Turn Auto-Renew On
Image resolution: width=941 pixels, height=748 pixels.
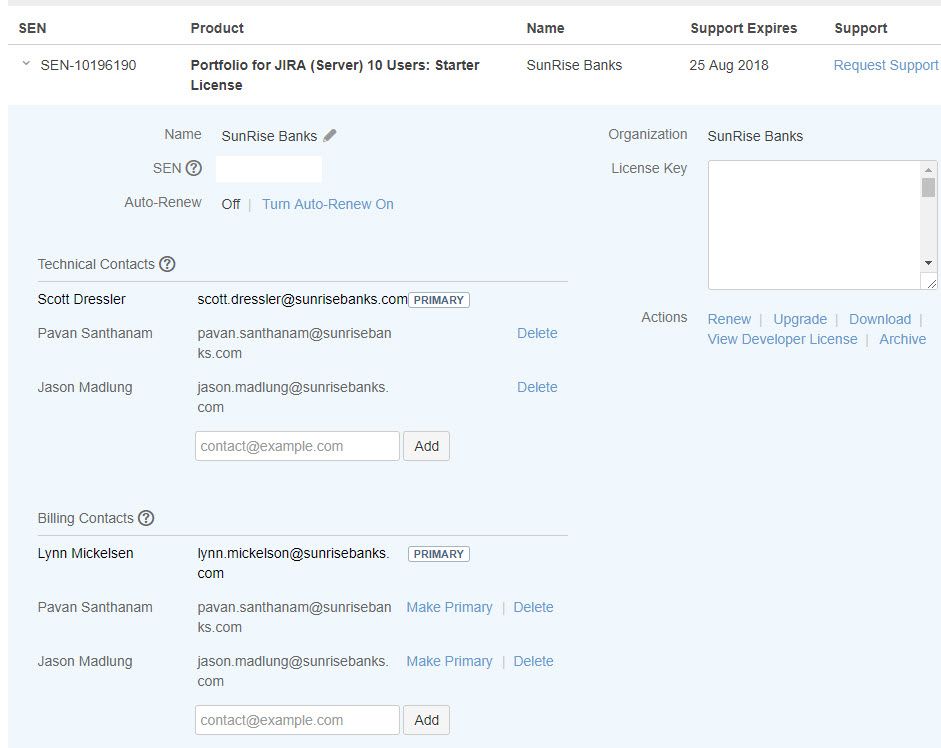coord(328,204)
